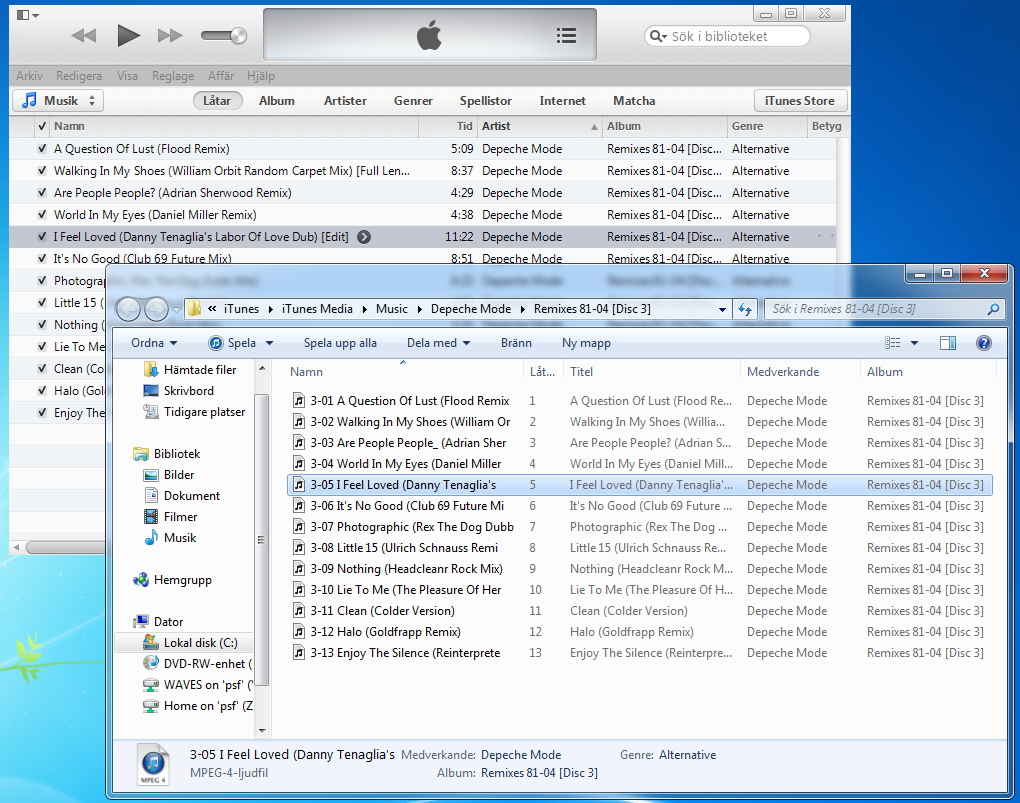Open the Hjälp menu
The height and width of the screenshot is (803, 1020).
[261, 75]
